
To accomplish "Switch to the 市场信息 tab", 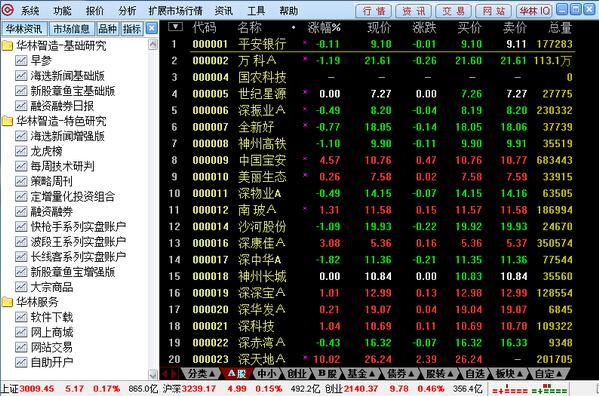I will 71,29.
